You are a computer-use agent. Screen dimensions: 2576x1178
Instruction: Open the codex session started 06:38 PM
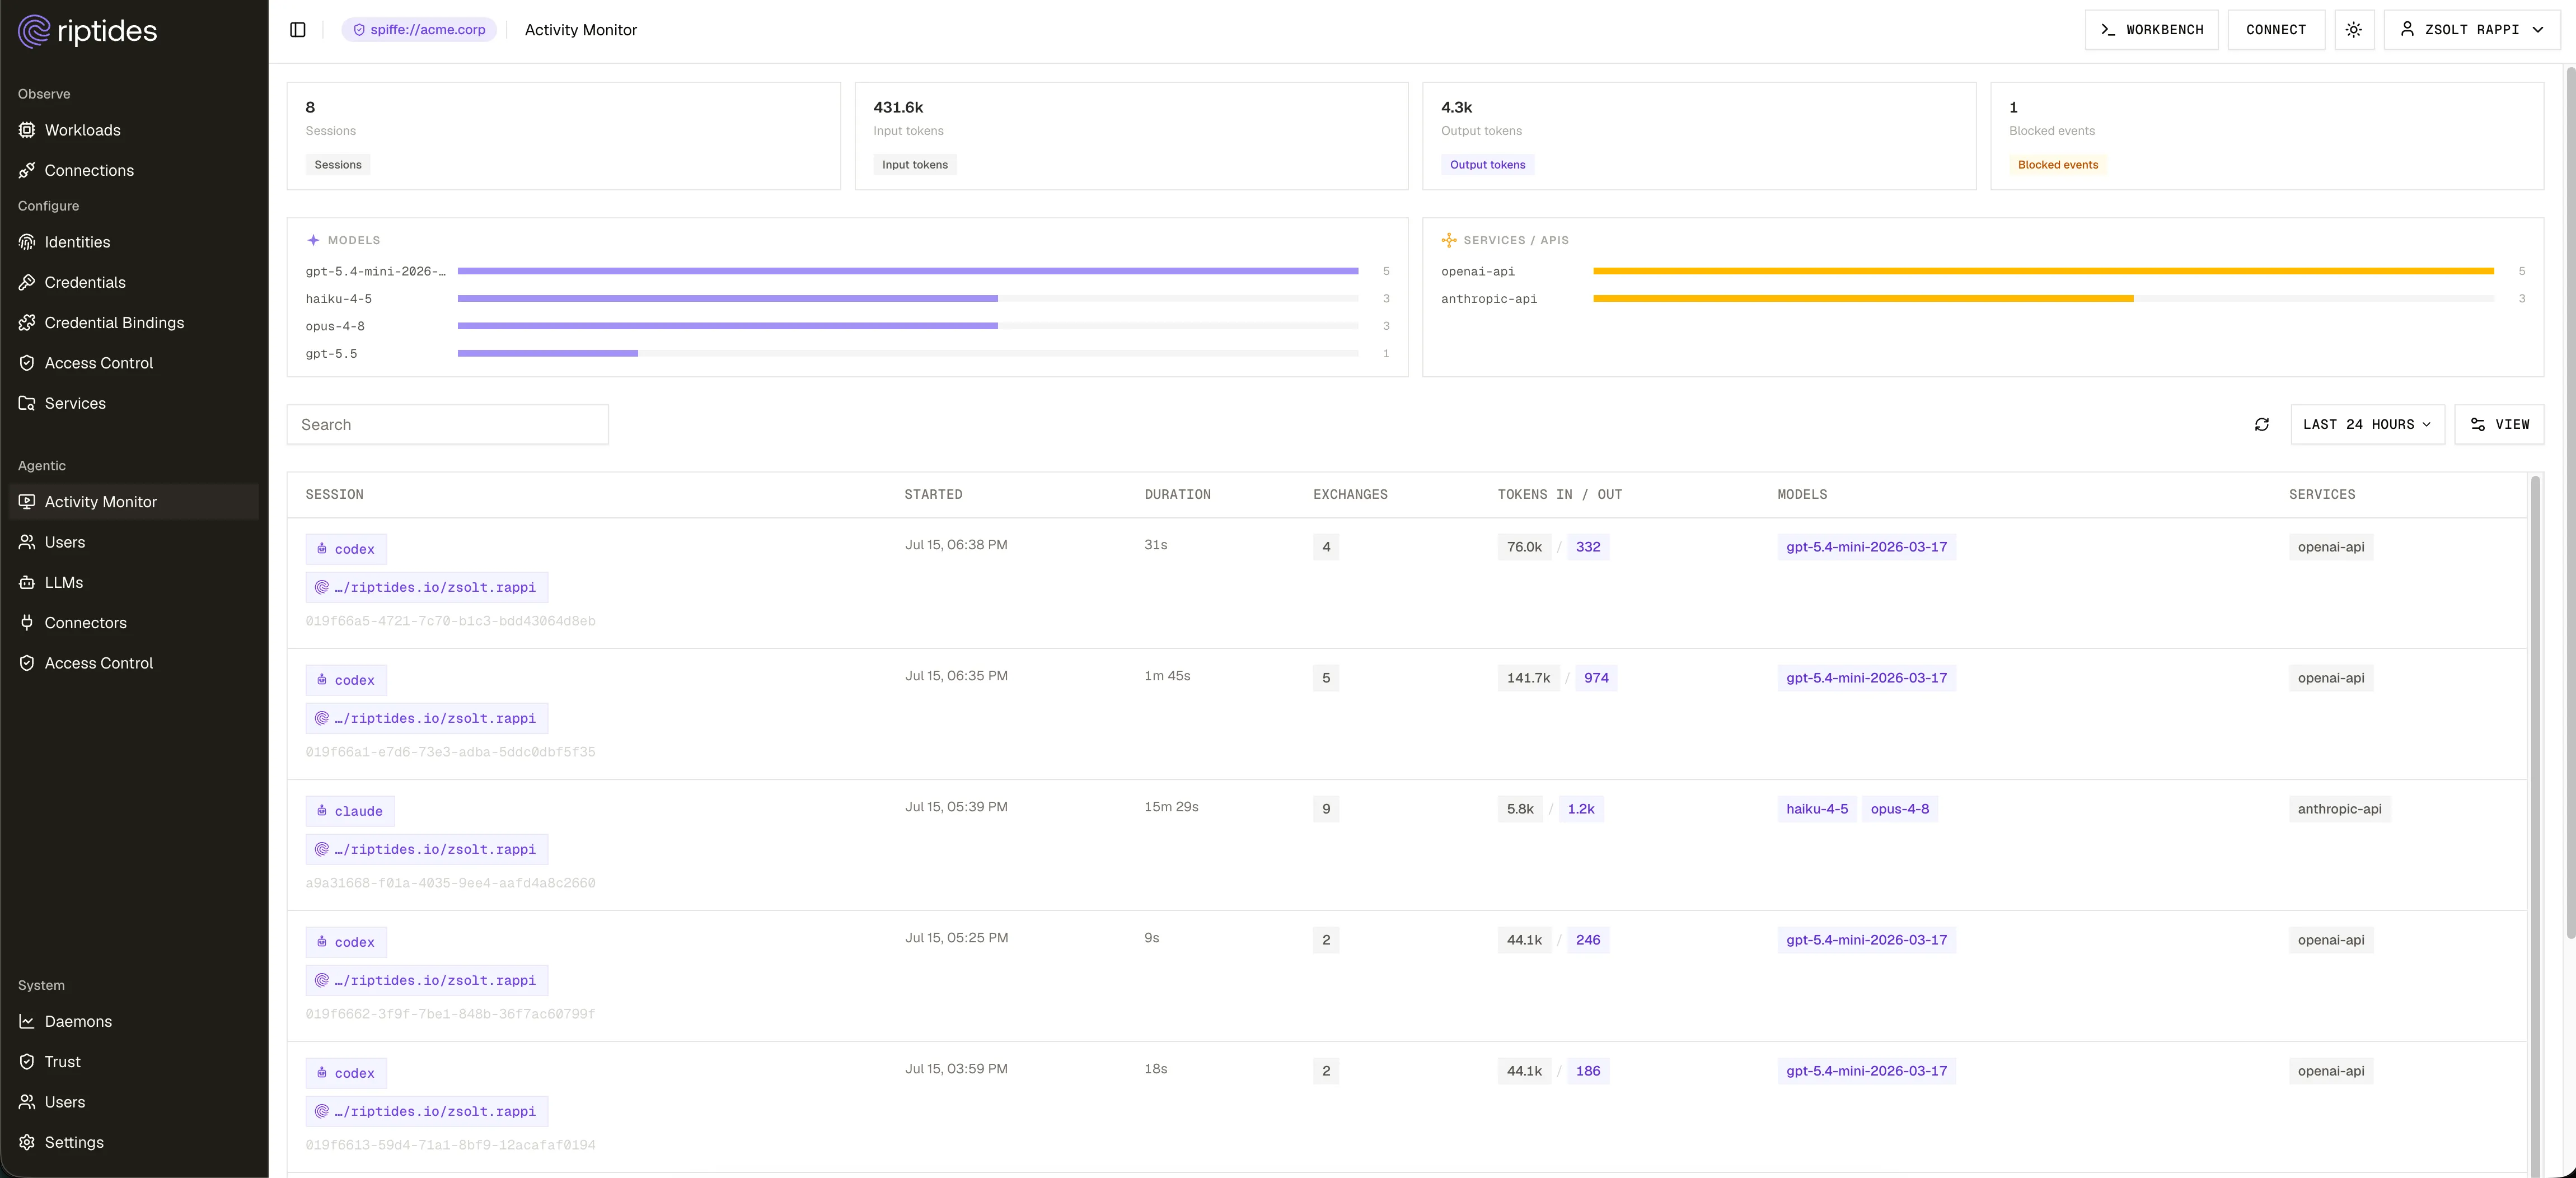(x=346, y=549)
